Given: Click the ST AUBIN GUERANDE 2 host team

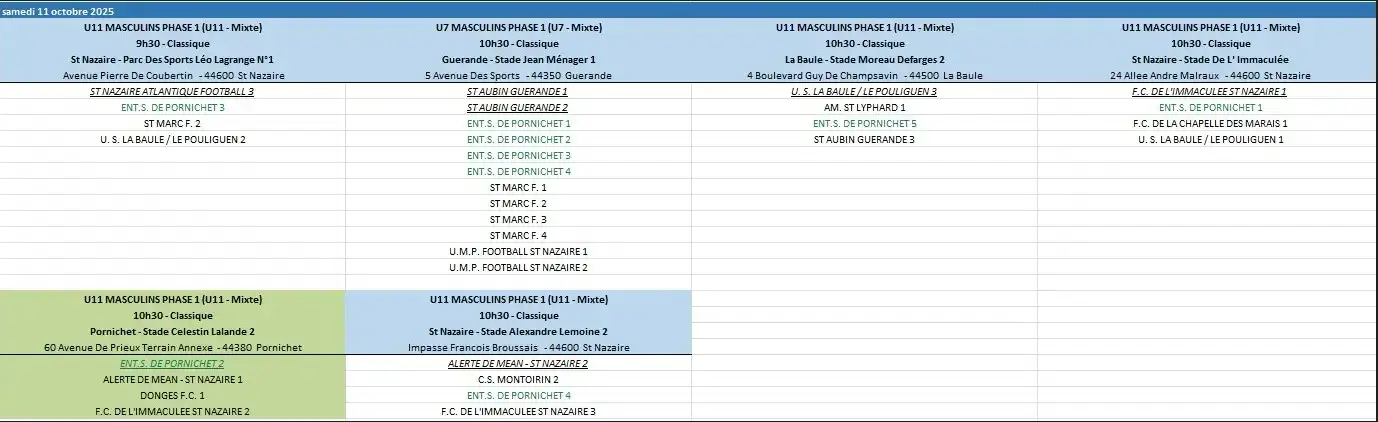Looking at the screenshot, I should (x=518, y=108).
